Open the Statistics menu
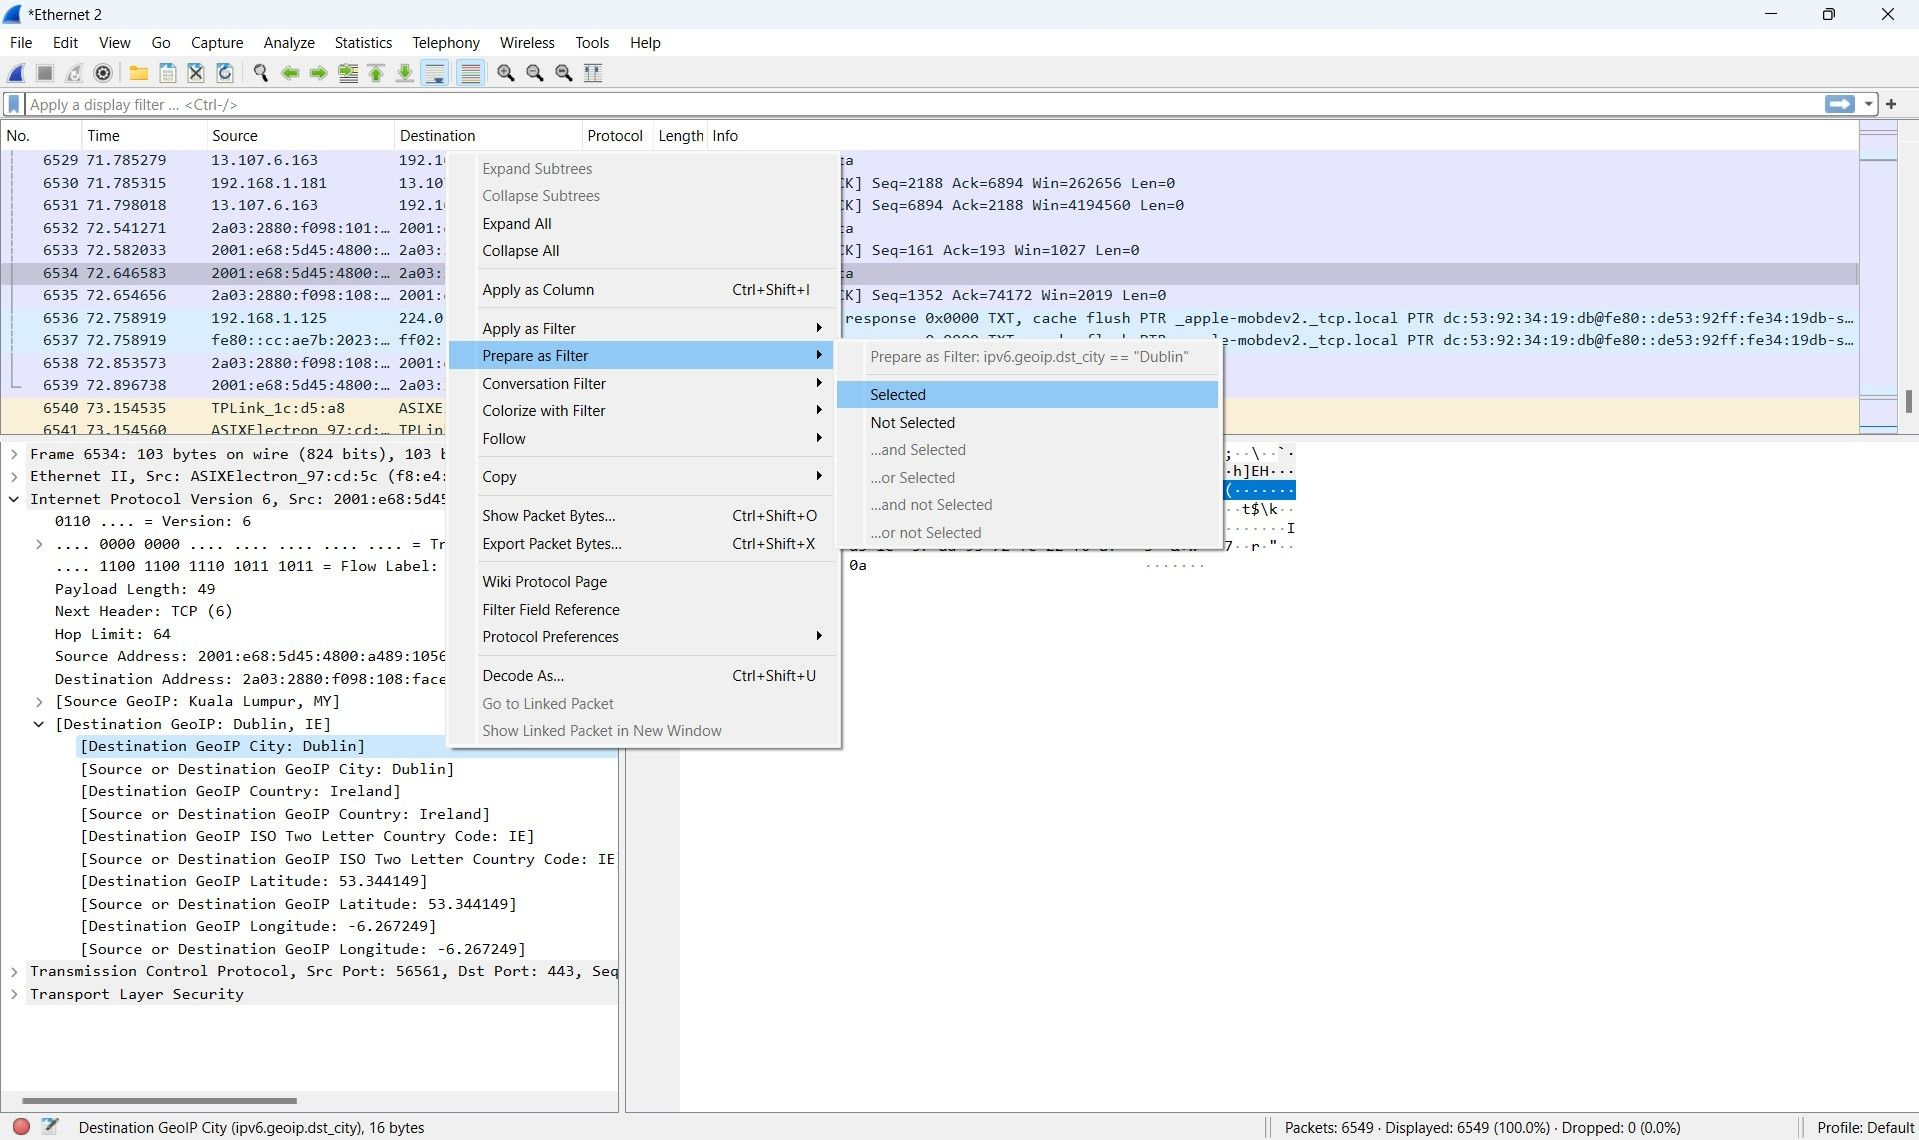Image resolution: width=1919 pixels, height=1140 pixels. (362, 43)
